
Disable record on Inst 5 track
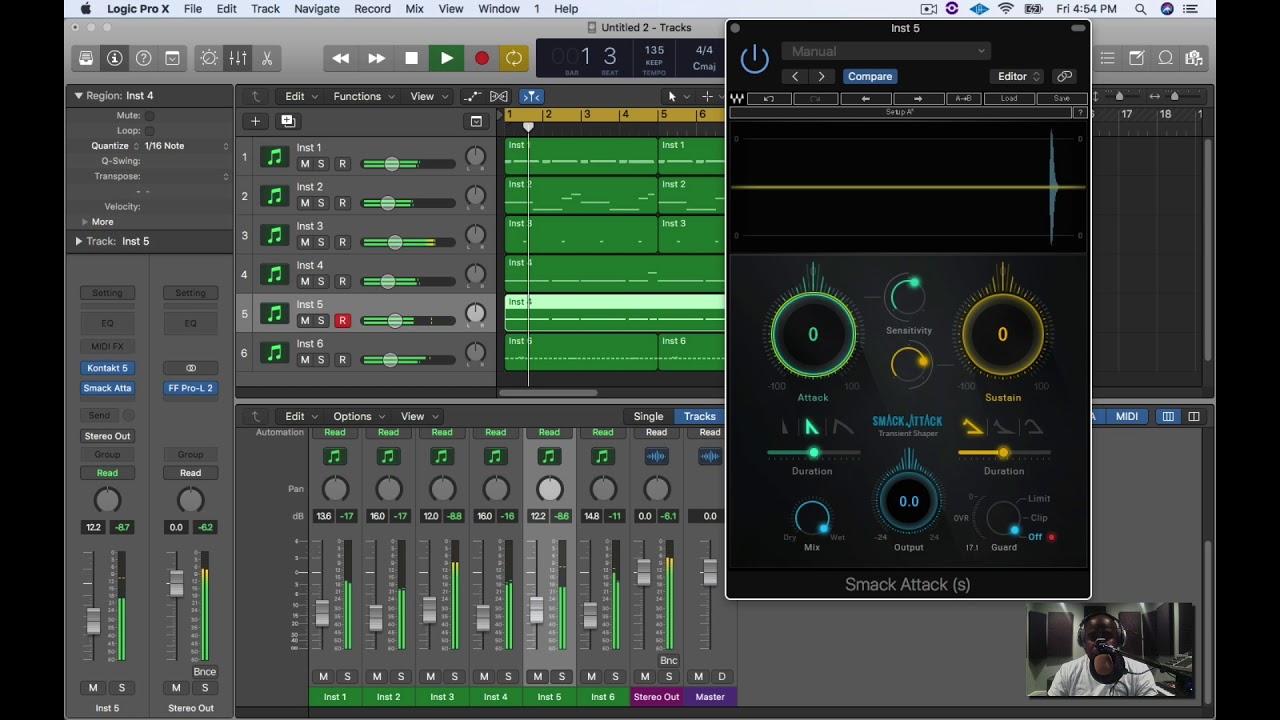342,321
